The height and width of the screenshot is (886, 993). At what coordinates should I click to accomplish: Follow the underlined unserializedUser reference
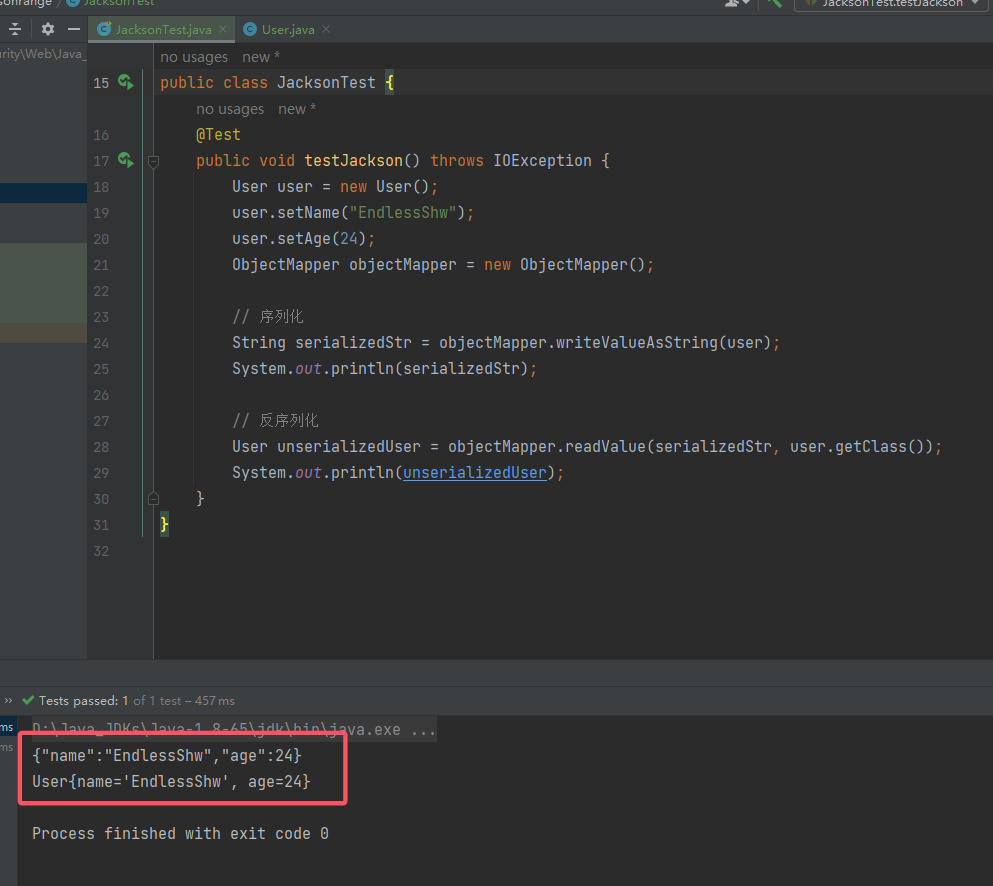pos(474,473)
